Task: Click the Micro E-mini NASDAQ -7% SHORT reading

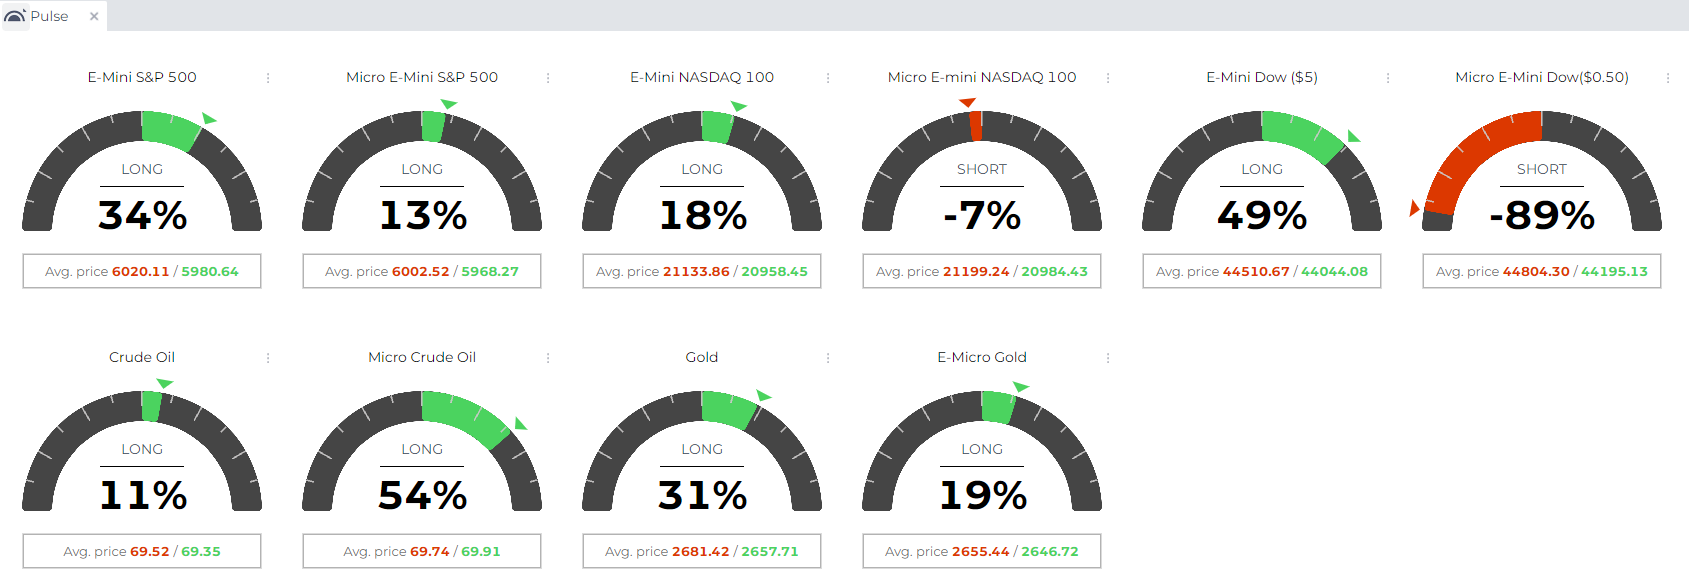Action: click(982, 214)
